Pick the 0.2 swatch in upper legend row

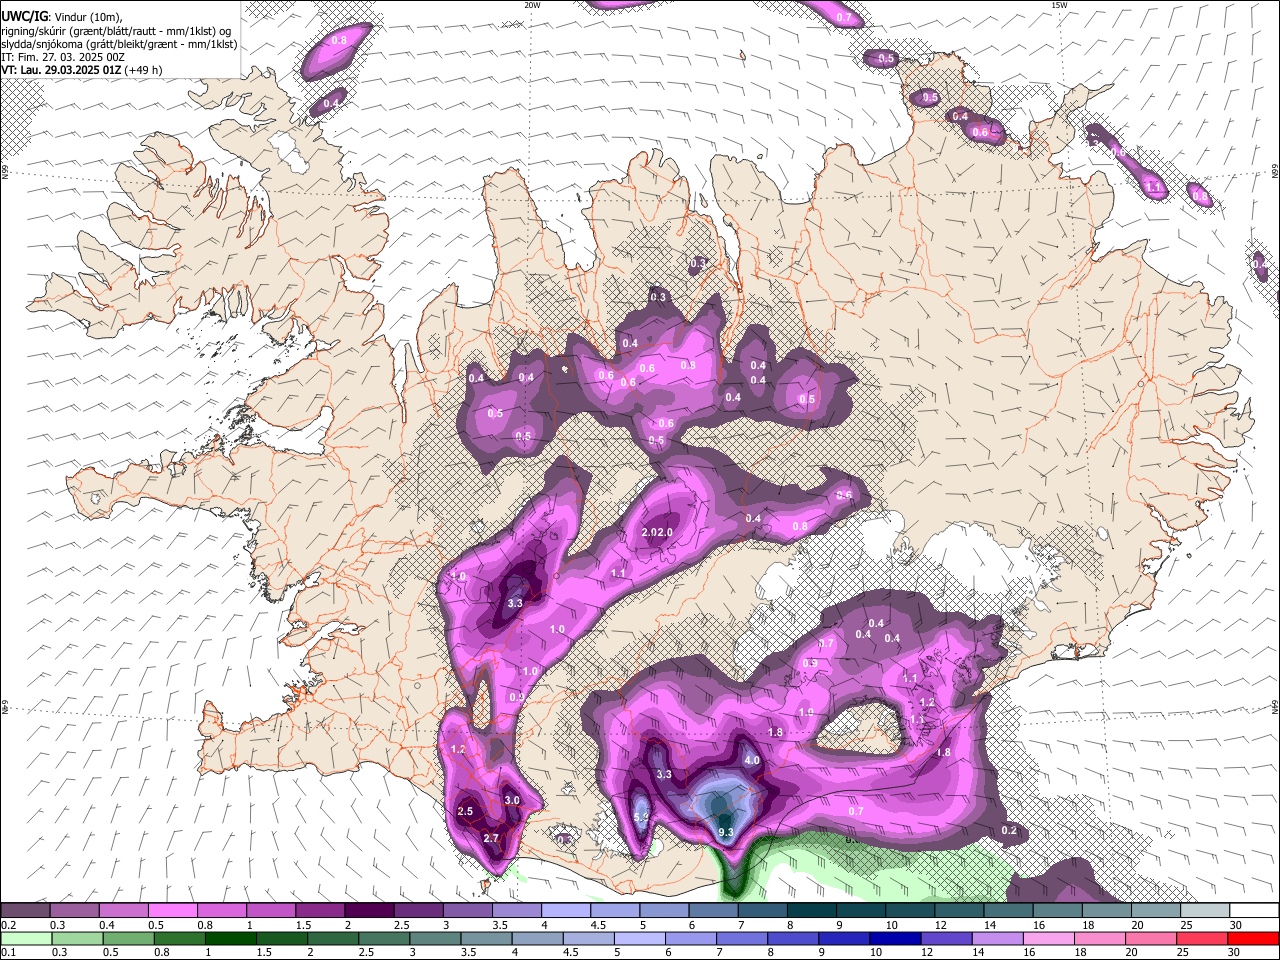pyautogui.click(x=25, y=910)
